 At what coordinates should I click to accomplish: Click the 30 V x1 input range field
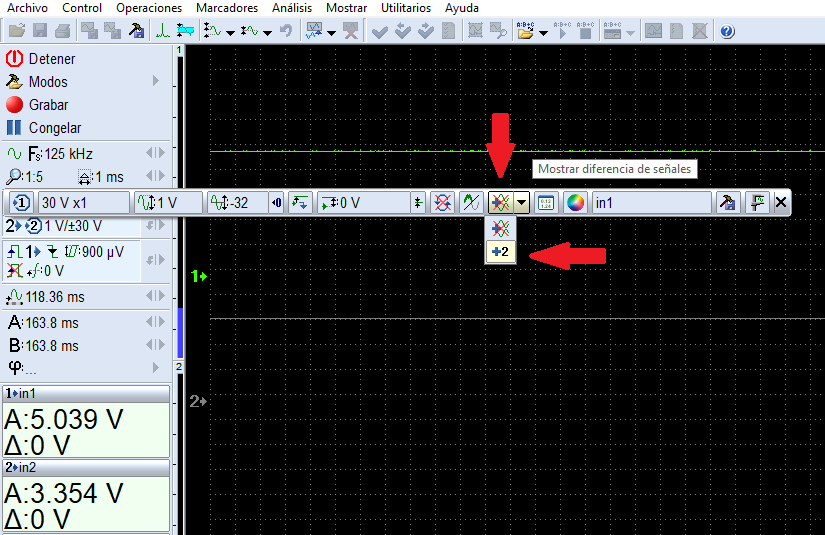84,203
